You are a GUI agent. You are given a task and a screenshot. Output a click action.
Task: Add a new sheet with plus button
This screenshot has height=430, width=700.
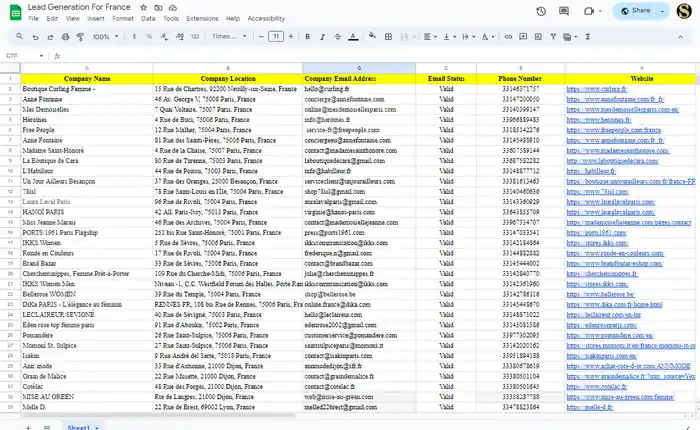point(28,427)
